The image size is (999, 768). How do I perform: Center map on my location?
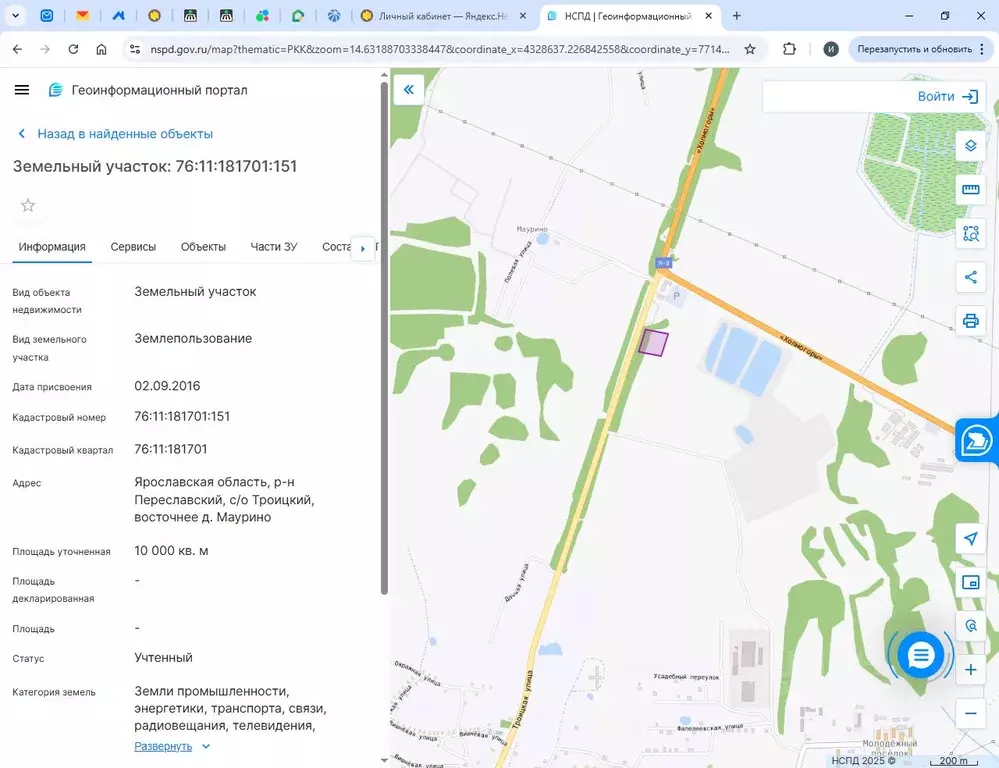click(x=970, y=539)
